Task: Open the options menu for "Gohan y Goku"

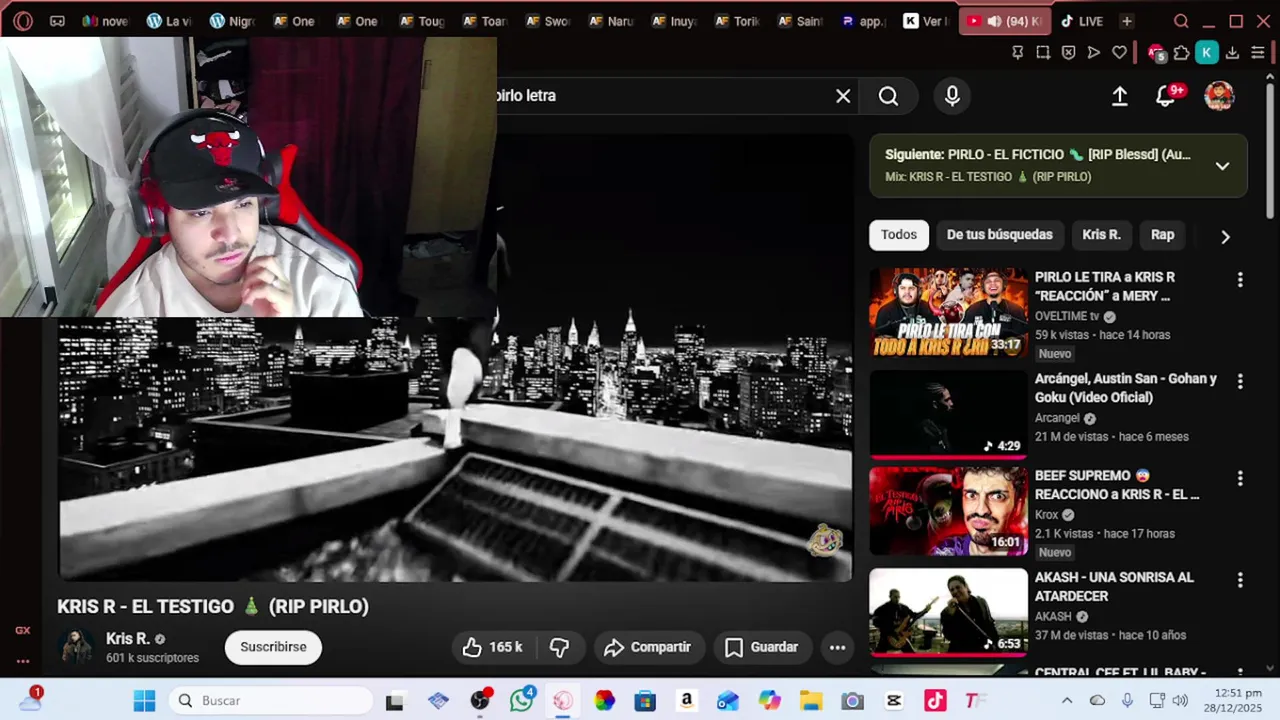Action: pyautogui.click(x=1240, y=381)
